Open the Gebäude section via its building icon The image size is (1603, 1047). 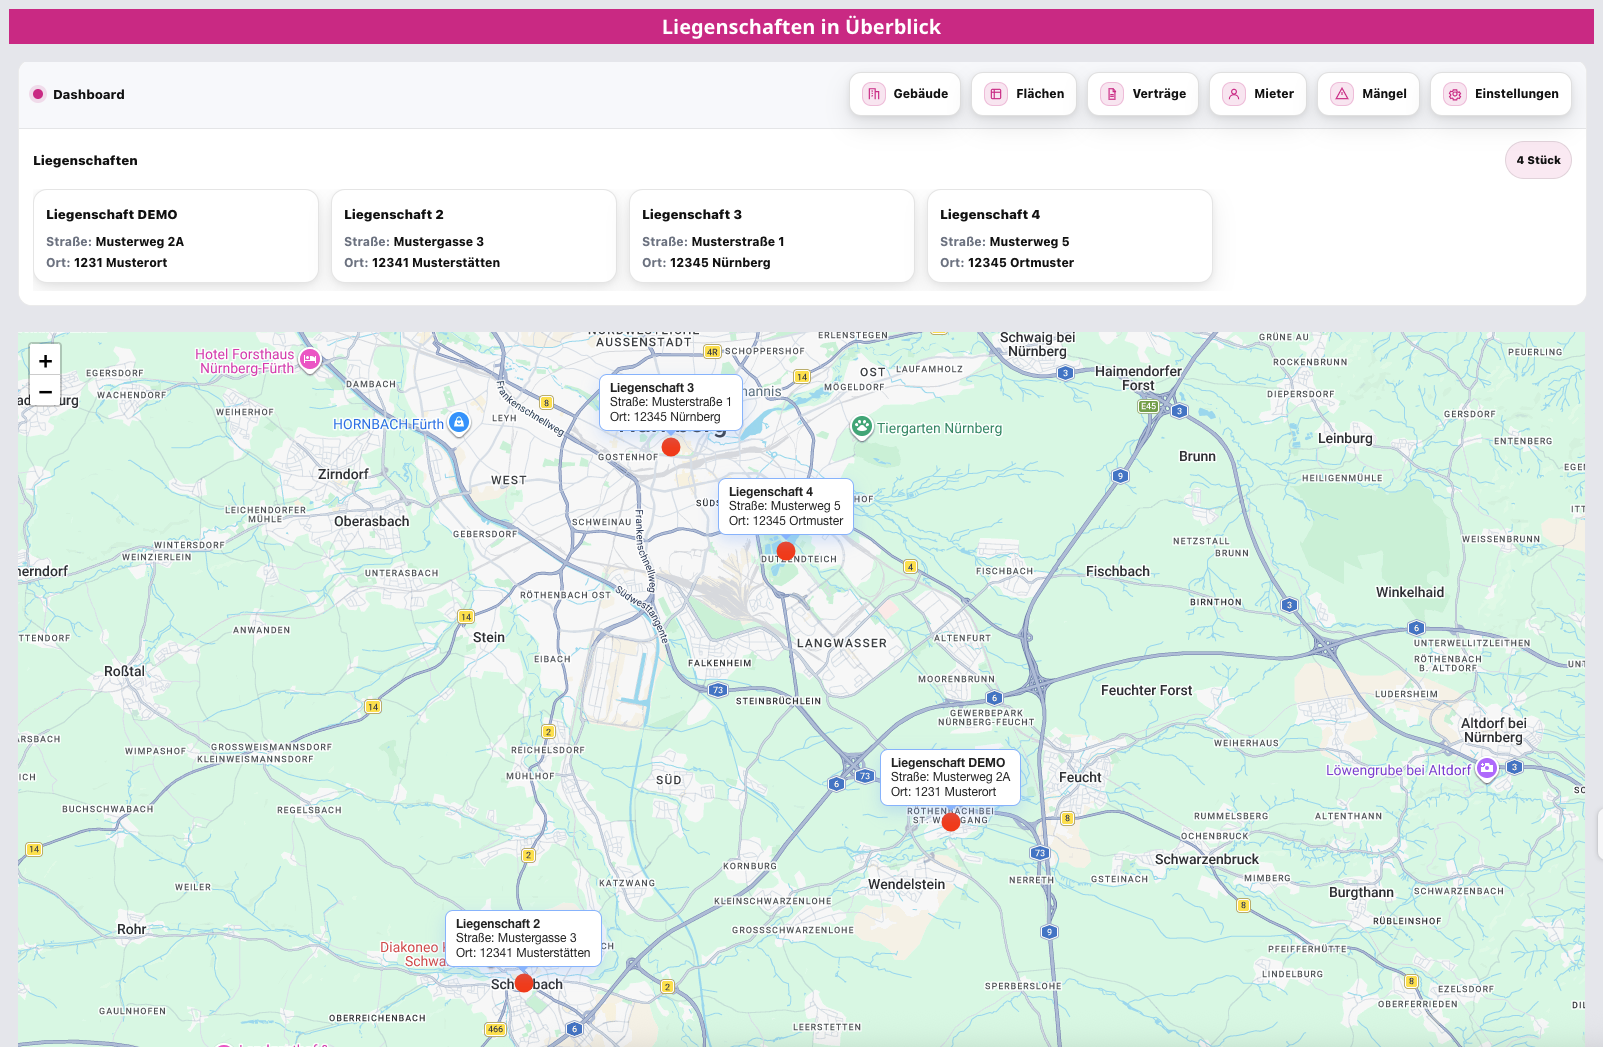(873, 93)
